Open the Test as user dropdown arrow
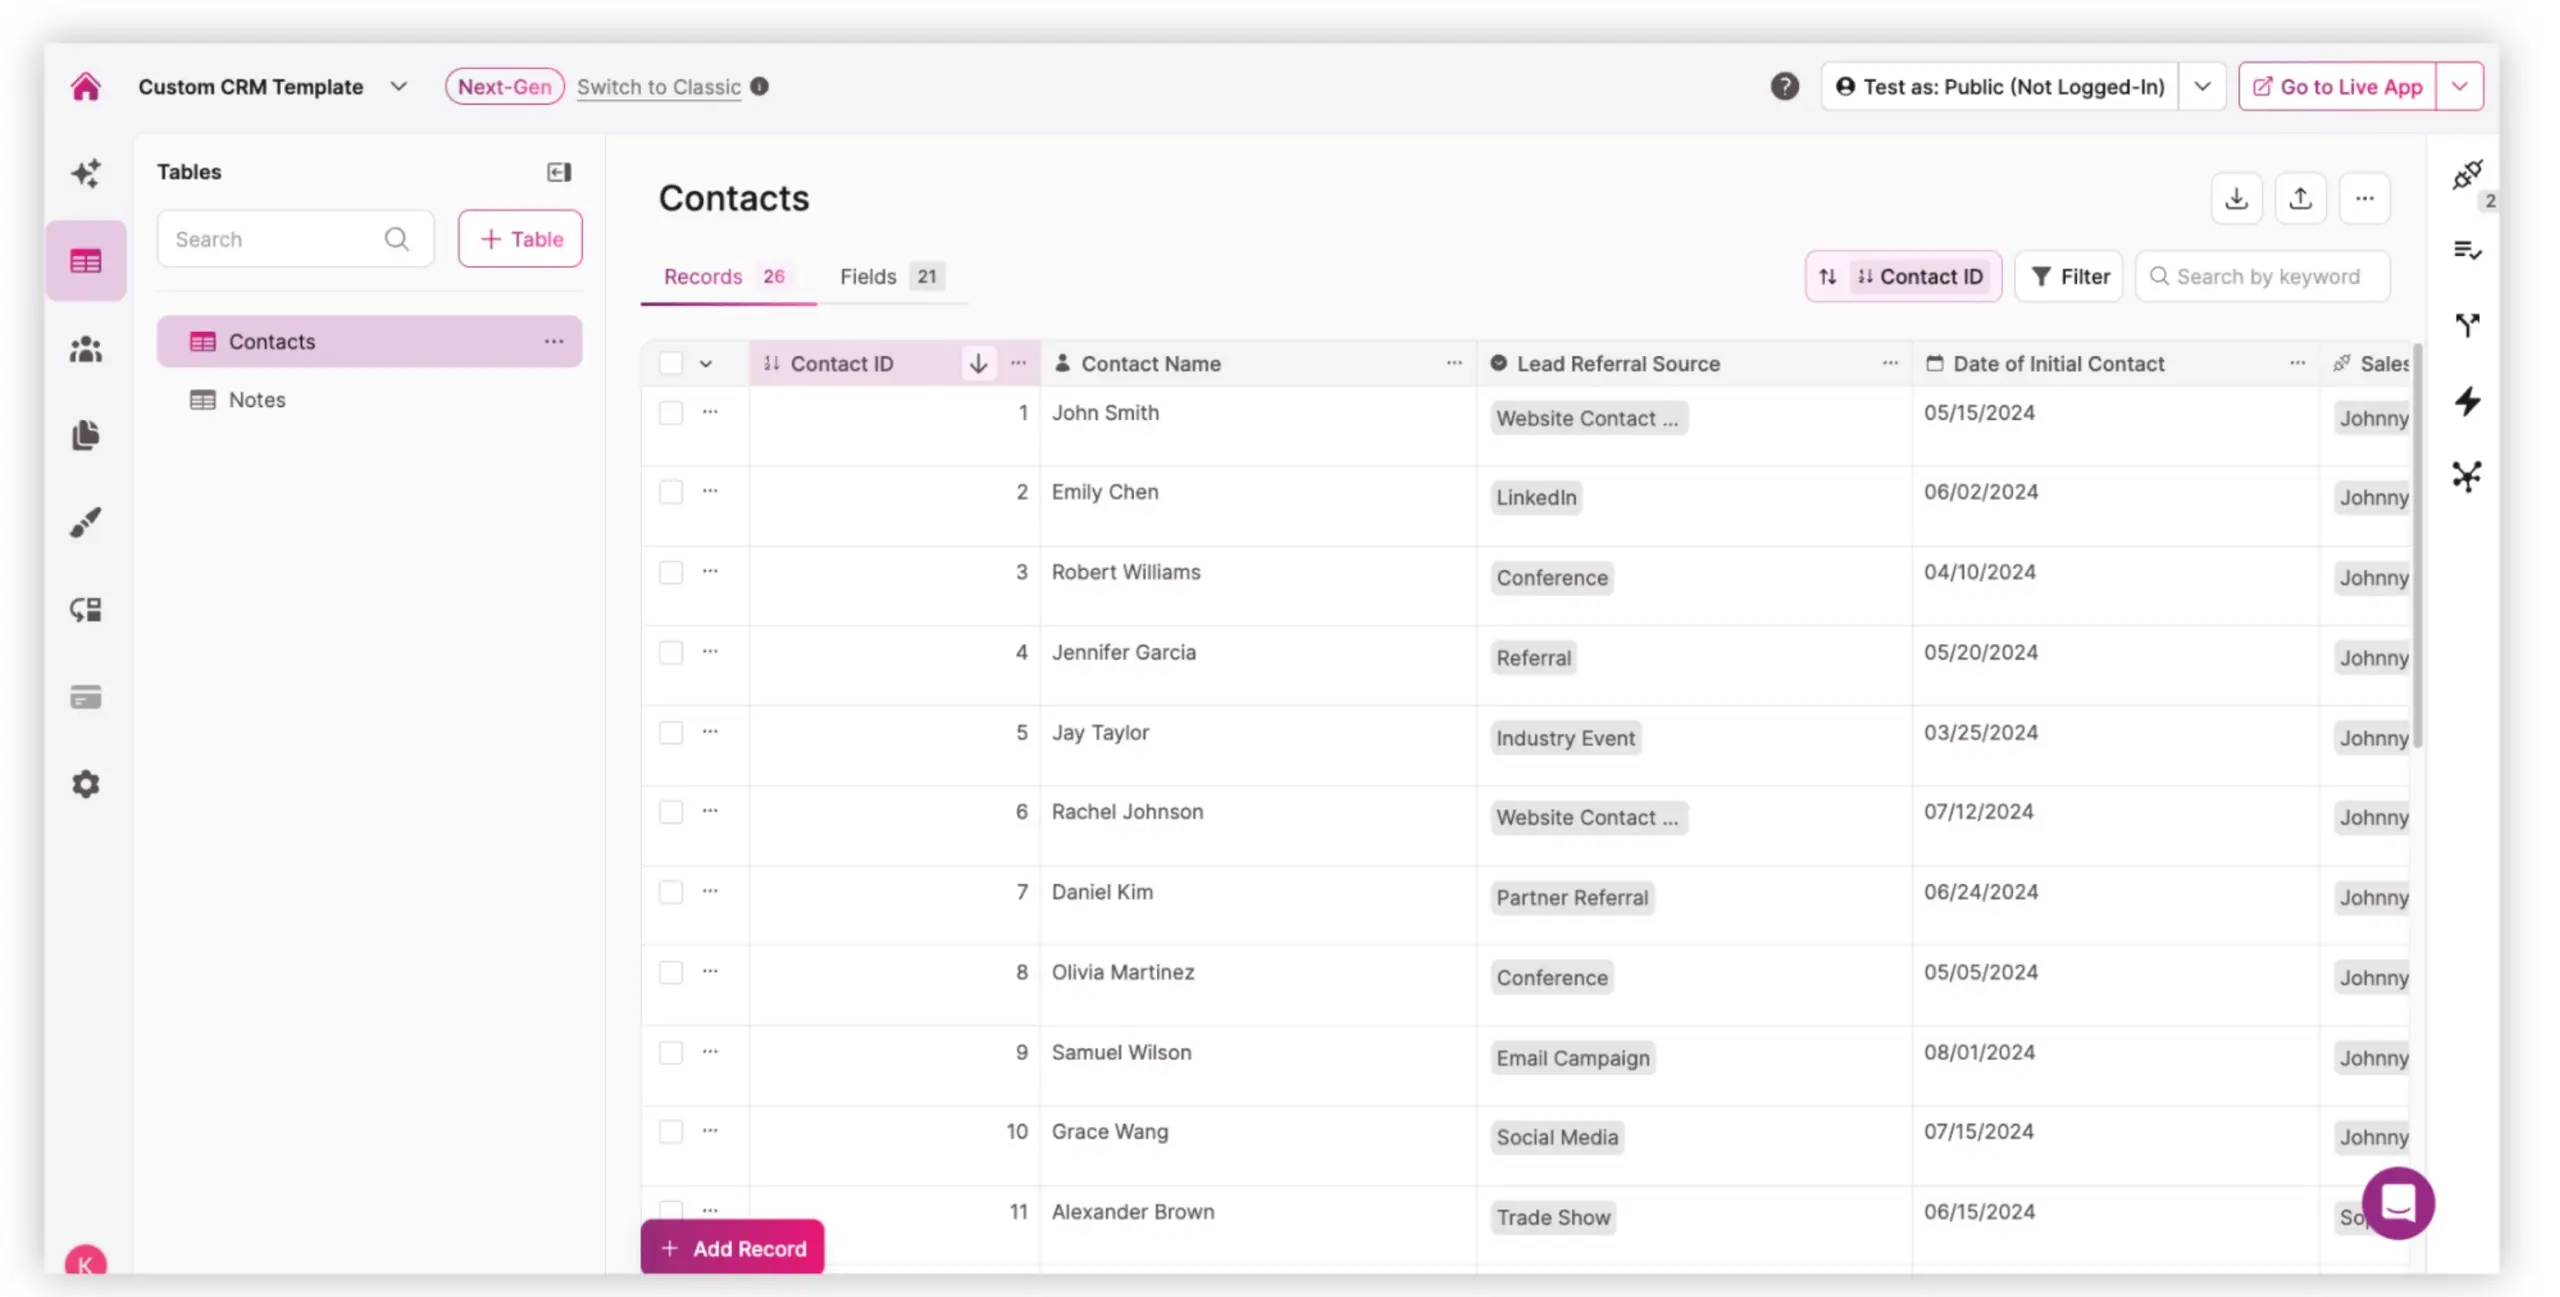The height and width of the screenshot is (1297, 2560). [2202, 87]
